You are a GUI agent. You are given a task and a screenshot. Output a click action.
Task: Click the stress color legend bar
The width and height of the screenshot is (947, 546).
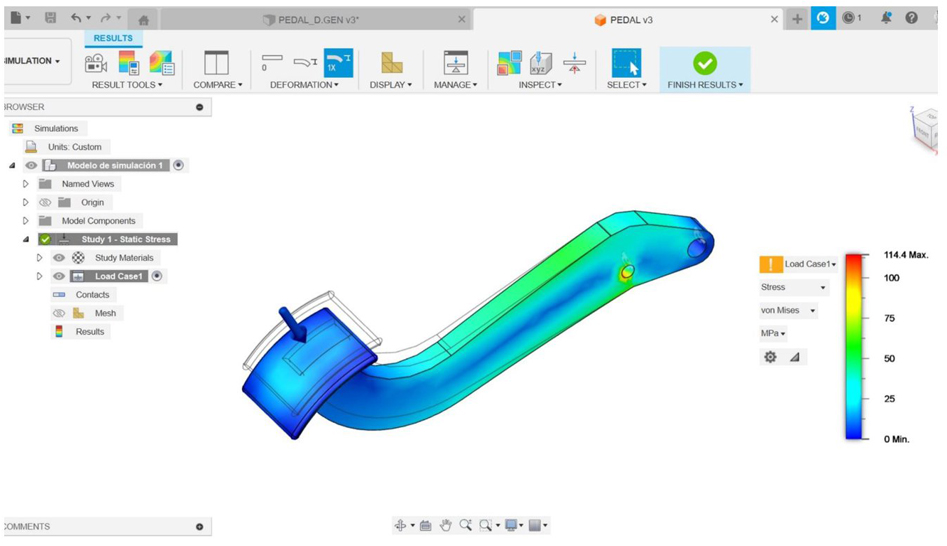coord(855,346)
